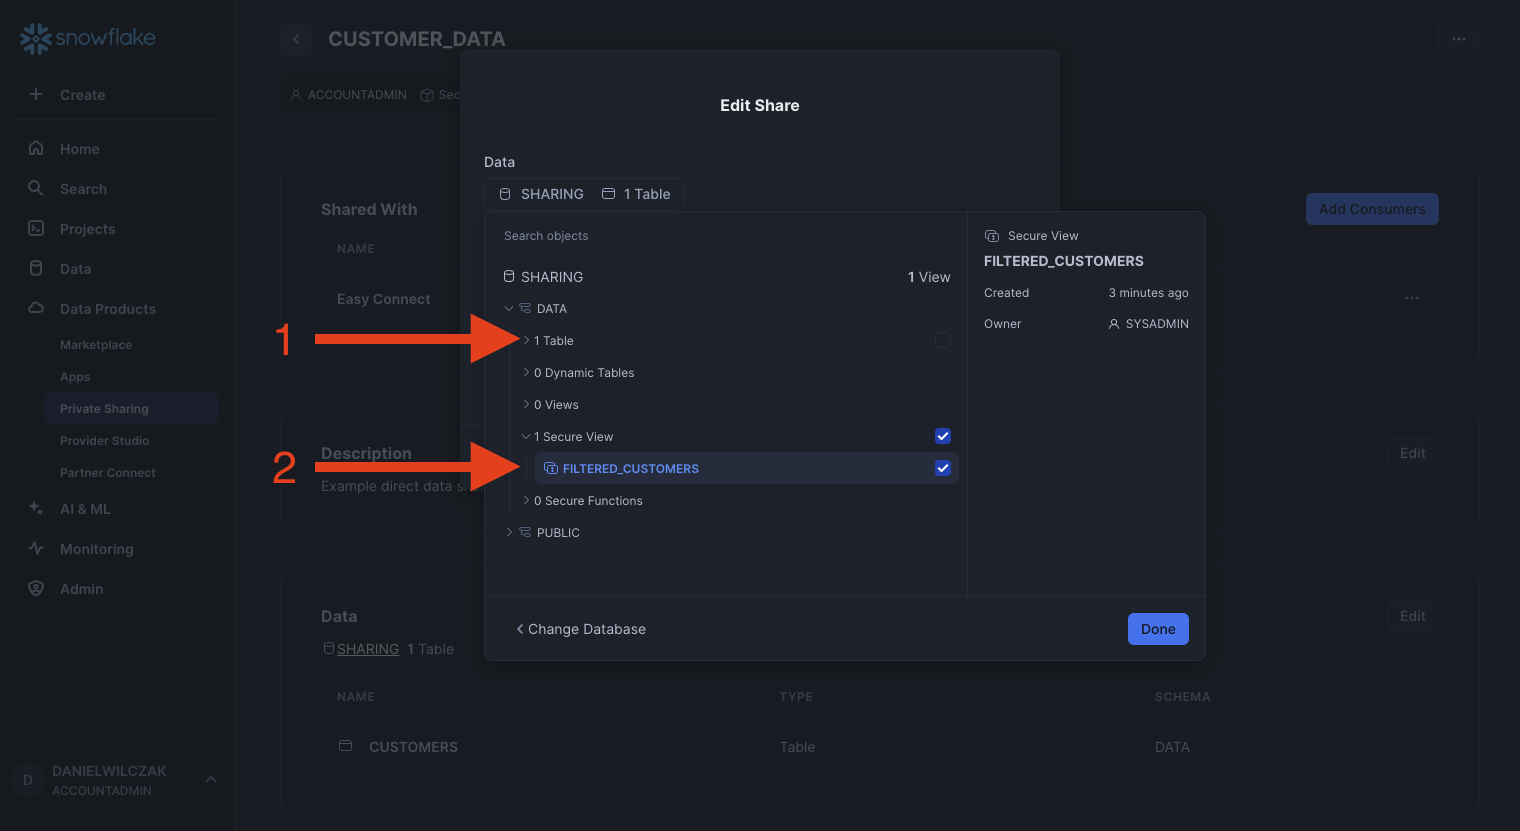Click the Snowflake logo in sidebar
Screen dimensions: 1520x831
pyautogui.click(x=88, y=38)
